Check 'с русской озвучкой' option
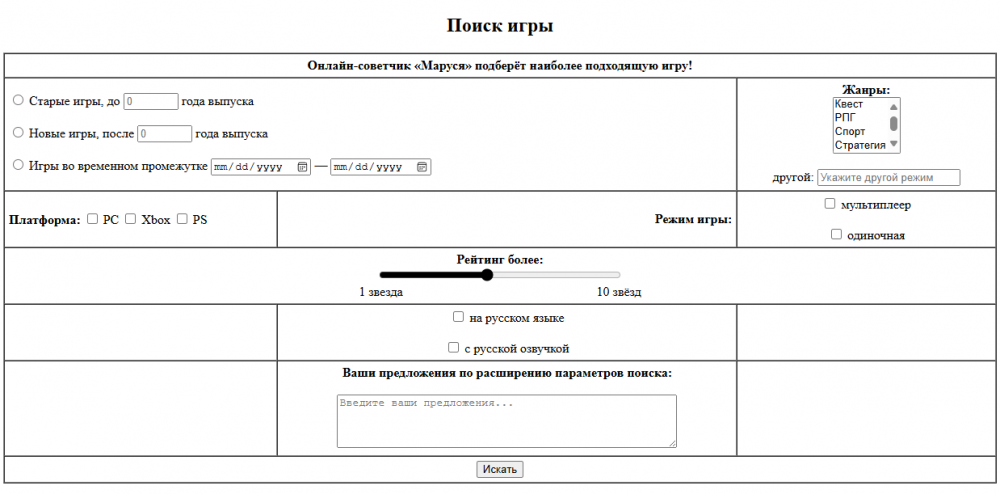 tap(453, 348)
